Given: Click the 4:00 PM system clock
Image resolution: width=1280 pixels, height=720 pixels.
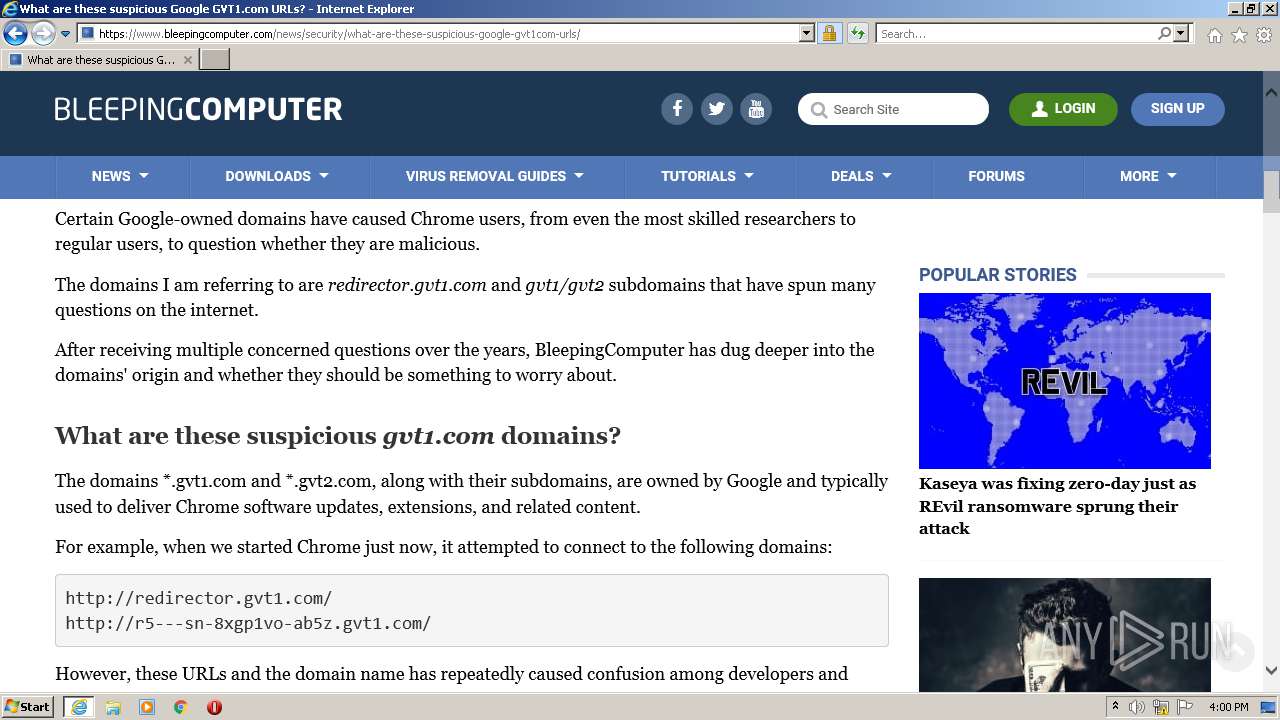Looking at the screenshot, I should (1229, 707).
